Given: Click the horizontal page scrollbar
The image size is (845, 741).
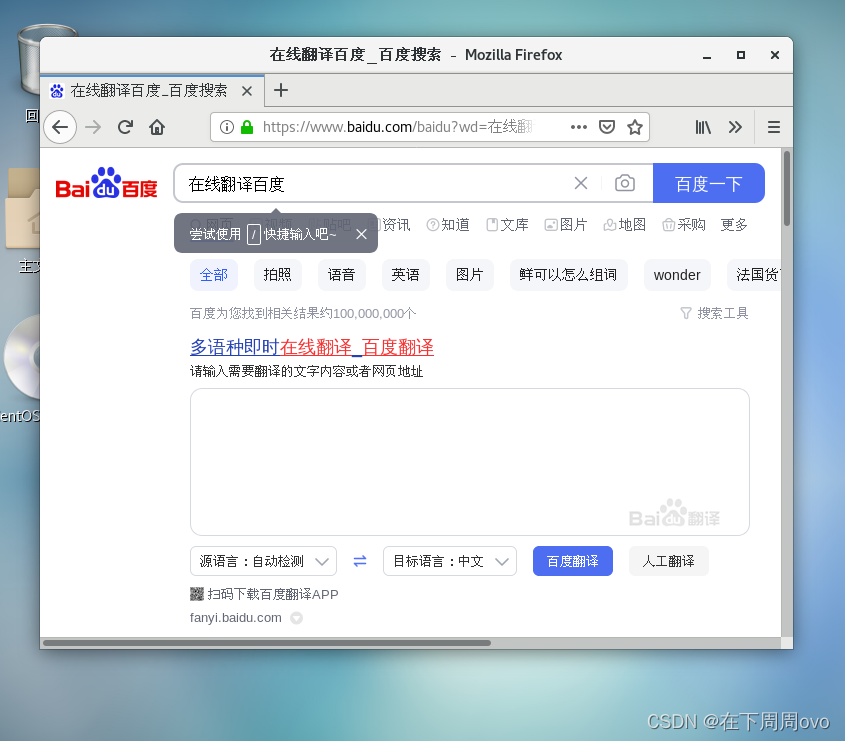Looking at the screenshot, I should [x=267, y=643].
